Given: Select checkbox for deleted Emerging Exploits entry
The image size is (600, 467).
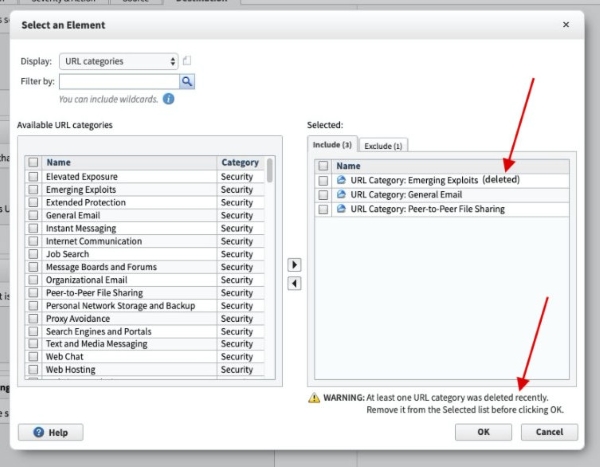Looking at the screenshot, I should pyautogui.click(x=322, y=180).
